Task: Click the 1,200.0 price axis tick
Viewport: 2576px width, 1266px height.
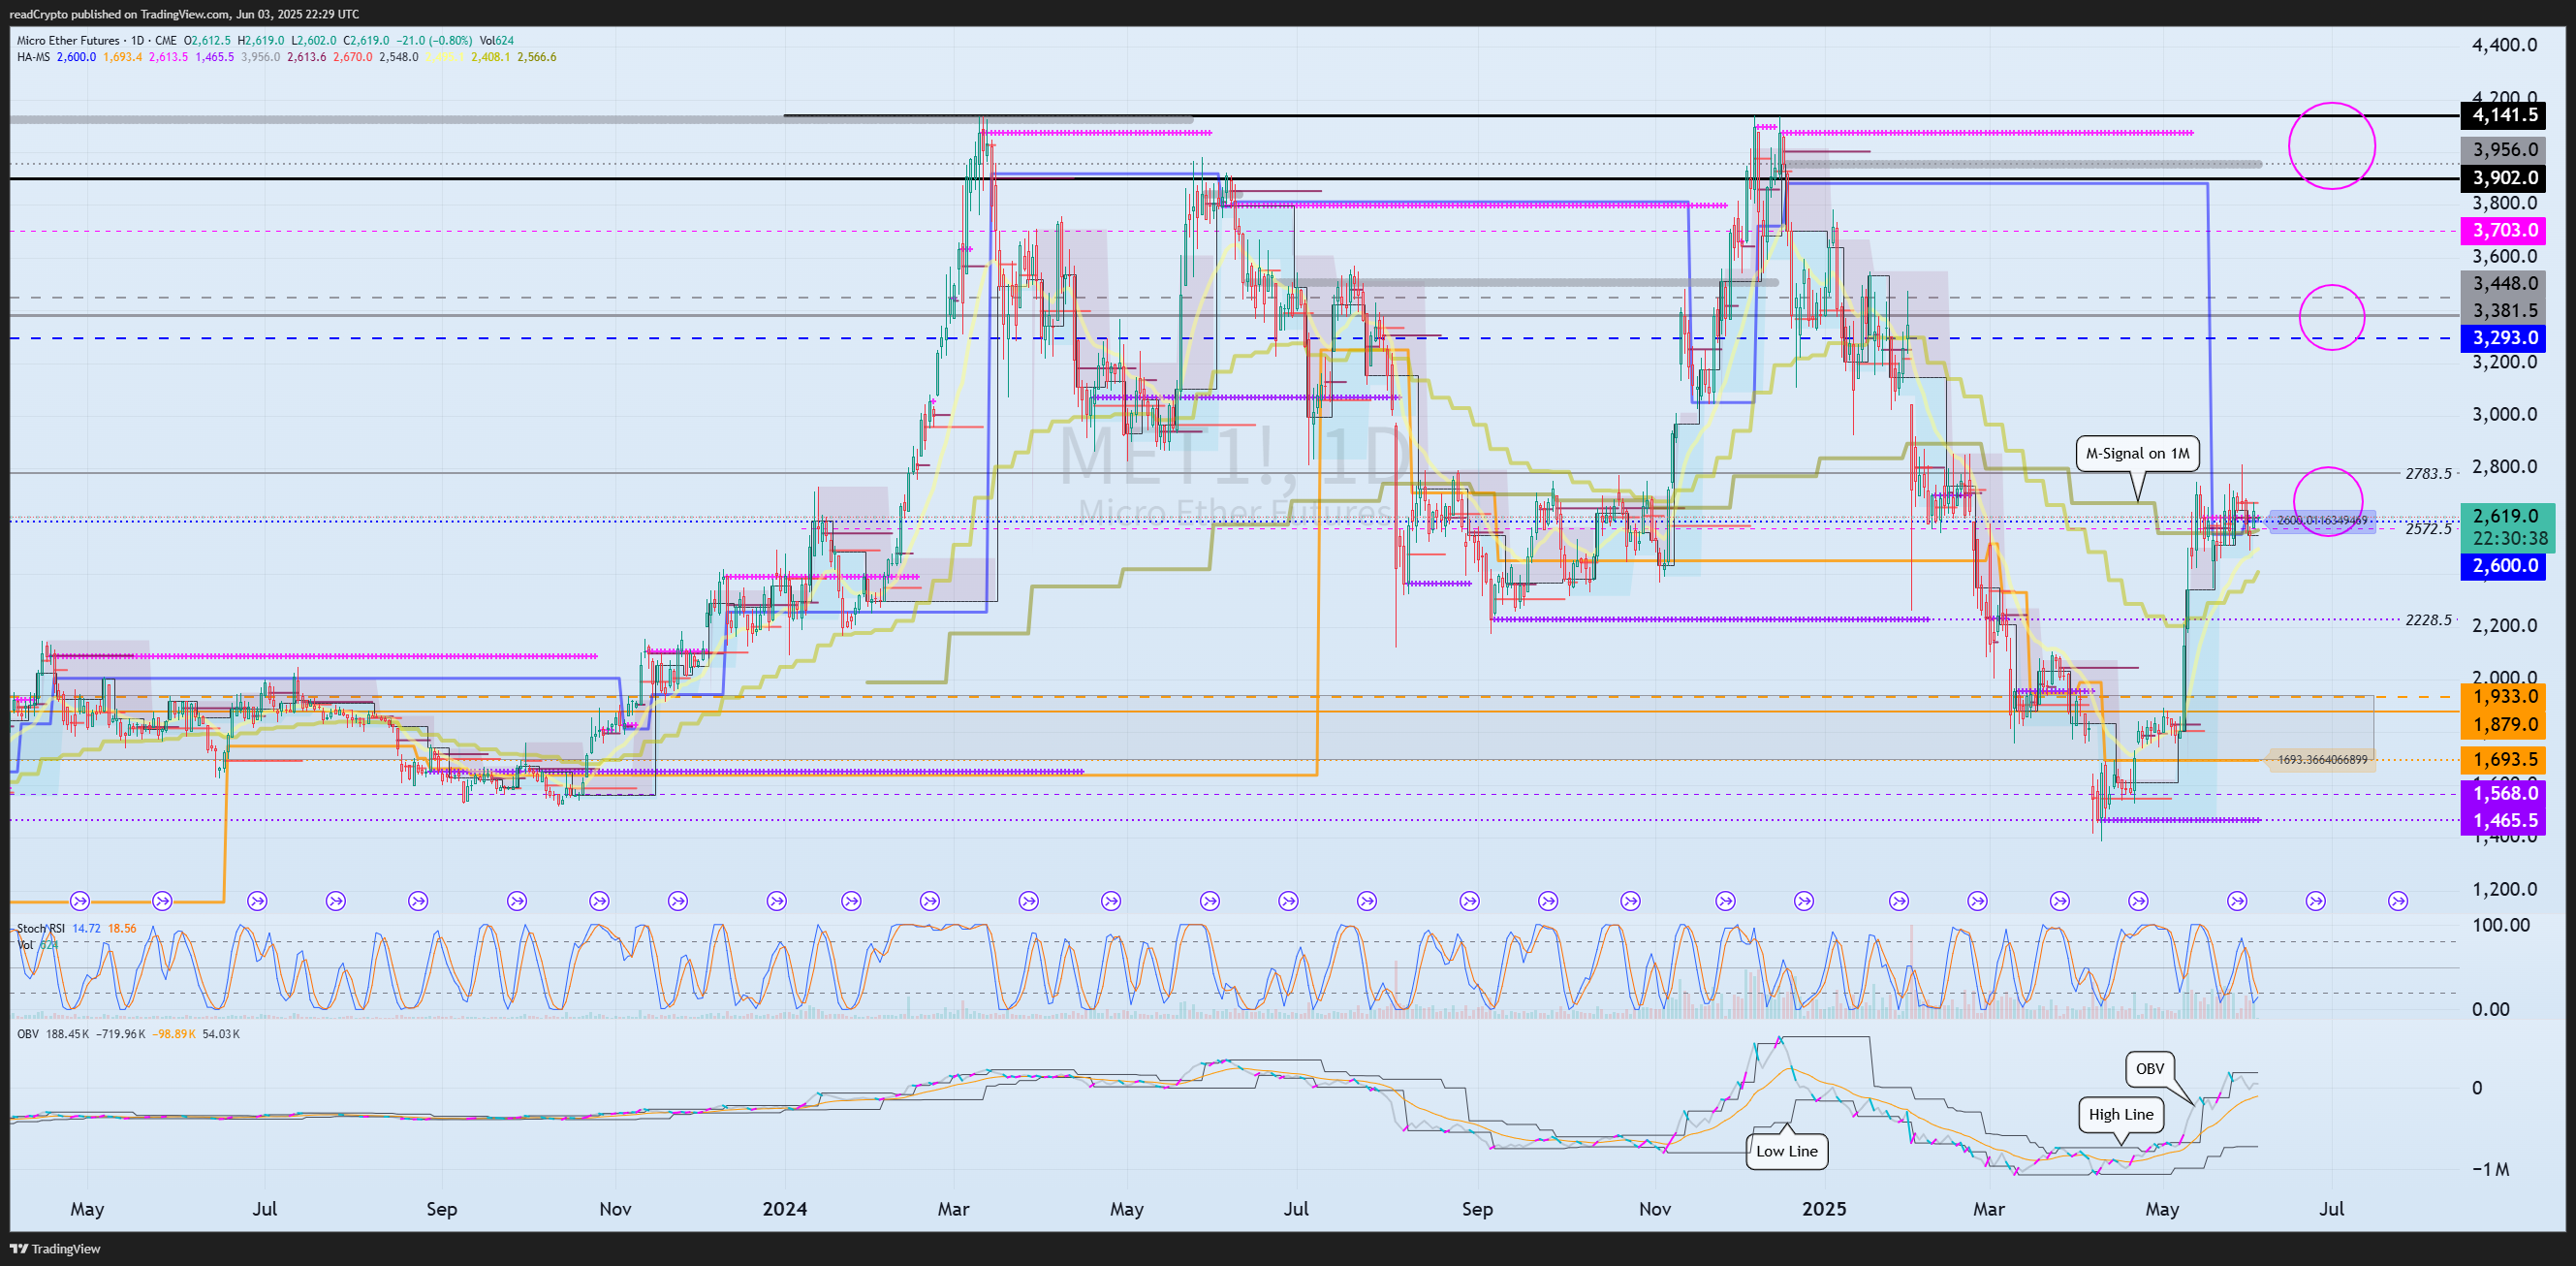Action: (x=2504, y=890)
